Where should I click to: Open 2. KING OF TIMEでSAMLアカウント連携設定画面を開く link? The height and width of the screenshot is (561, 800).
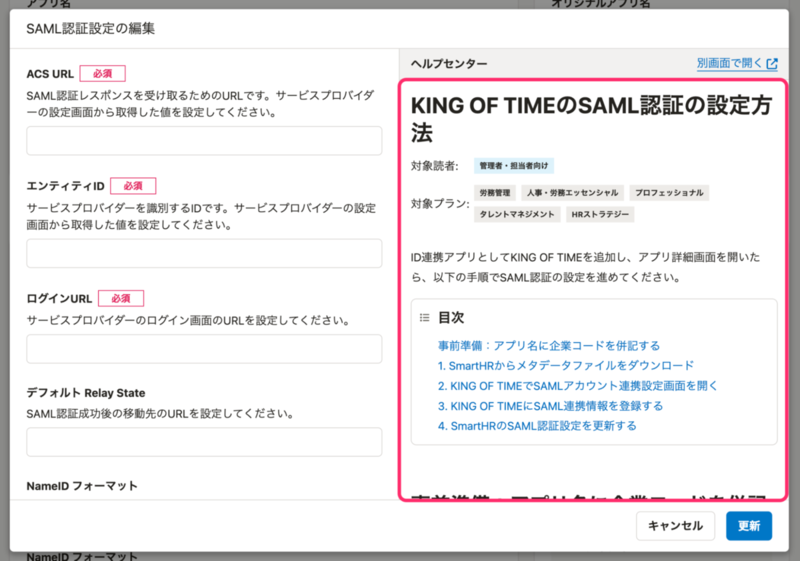tap(578, 386)
